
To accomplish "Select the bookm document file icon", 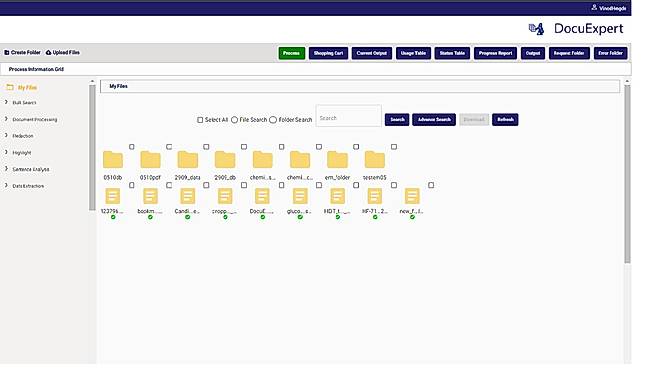I will pyautogui.click(x=150, y=196).
